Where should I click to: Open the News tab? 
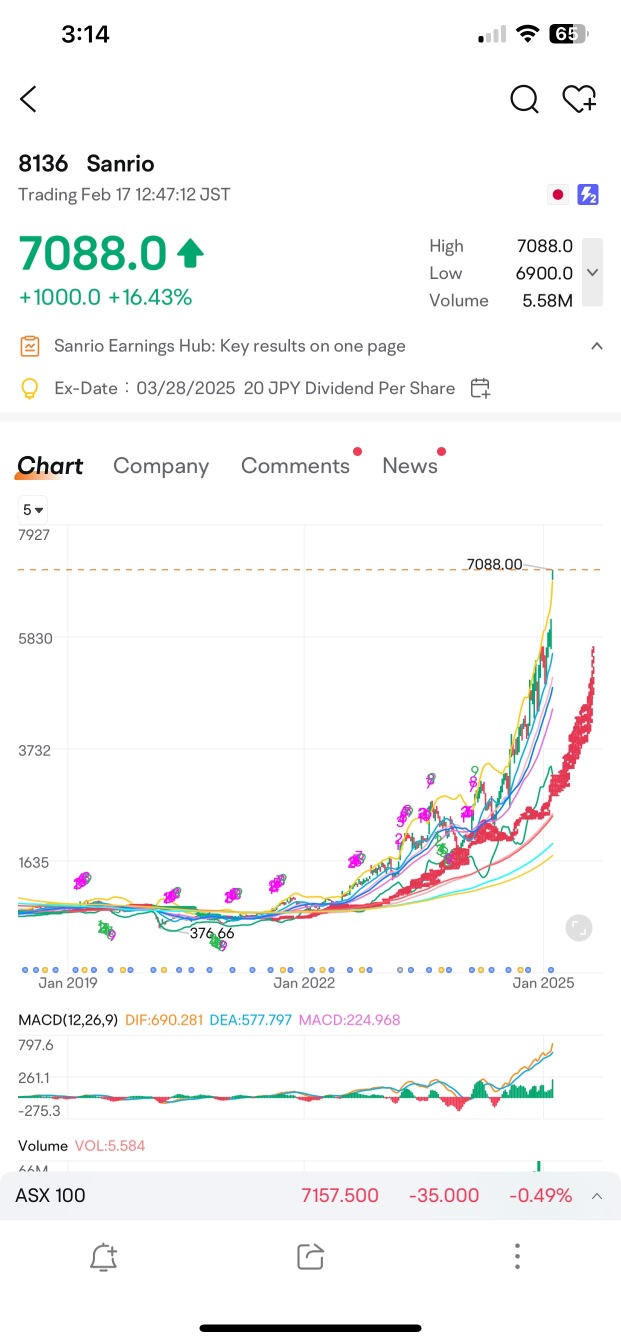pos(410,466)
